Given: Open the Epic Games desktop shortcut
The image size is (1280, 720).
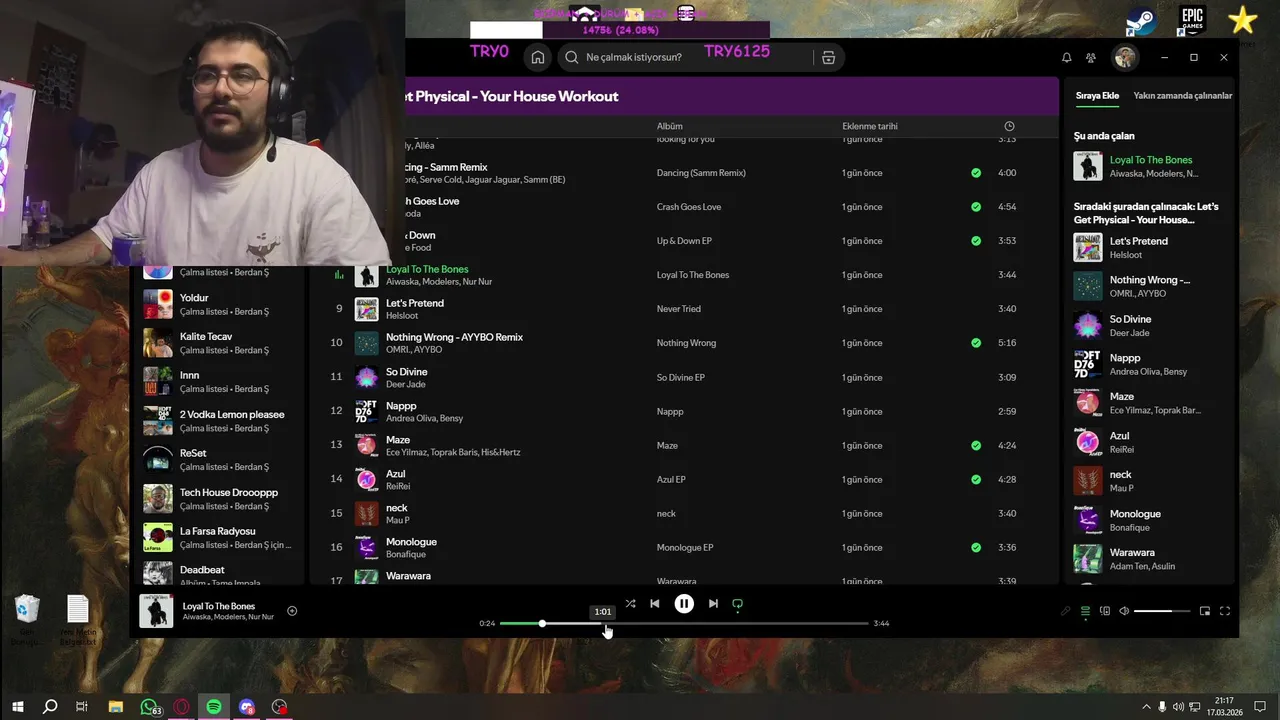Looking at the screenshot, I should pyautogui.click(x=1191, y=20).
